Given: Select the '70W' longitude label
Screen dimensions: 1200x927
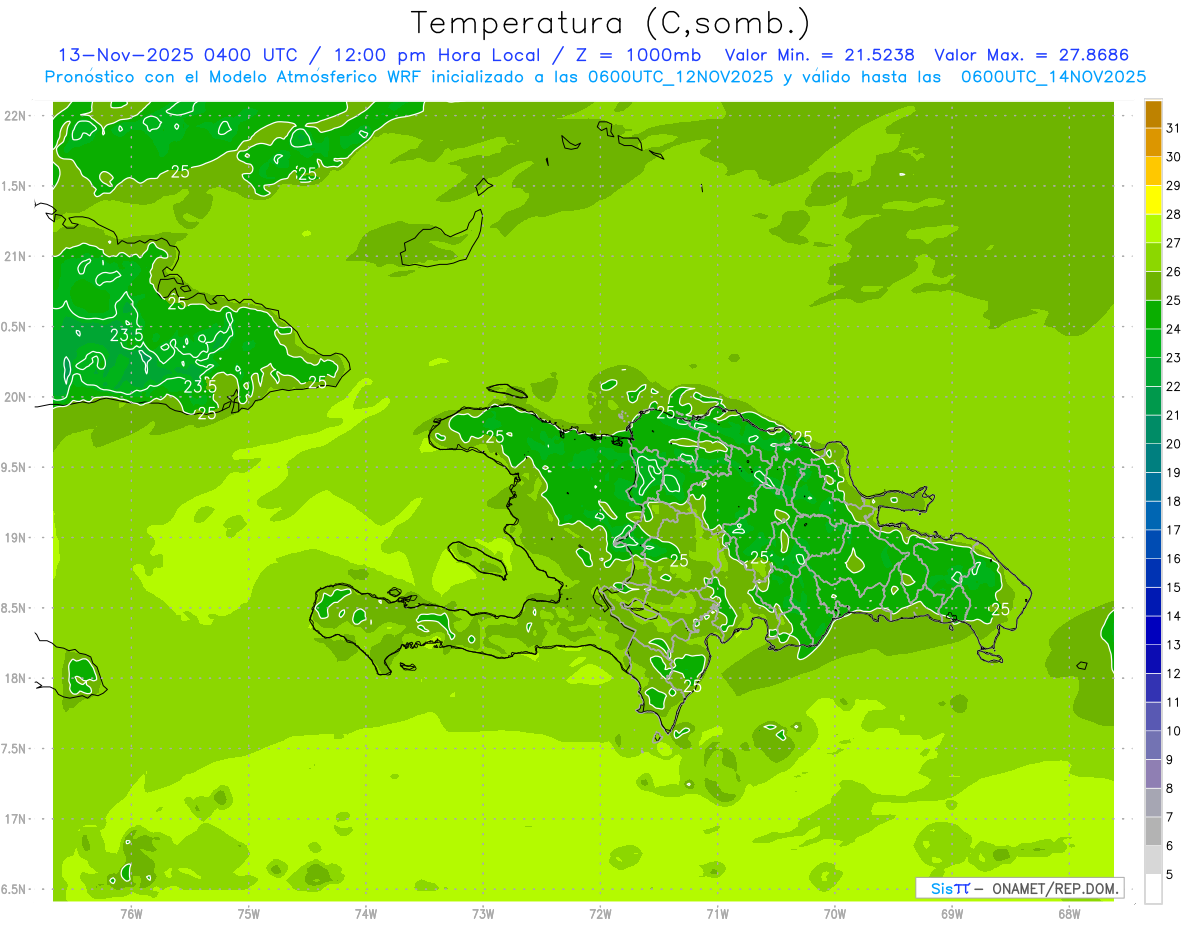Looking at the screenshot, I should [834, 913].
